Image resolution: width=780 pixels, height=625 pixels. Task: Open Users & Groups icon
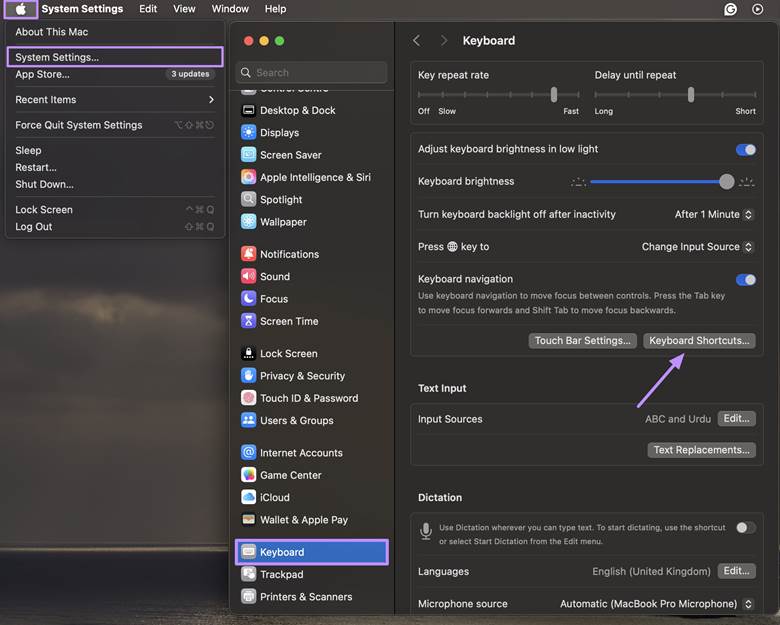[x=248, y=420]
